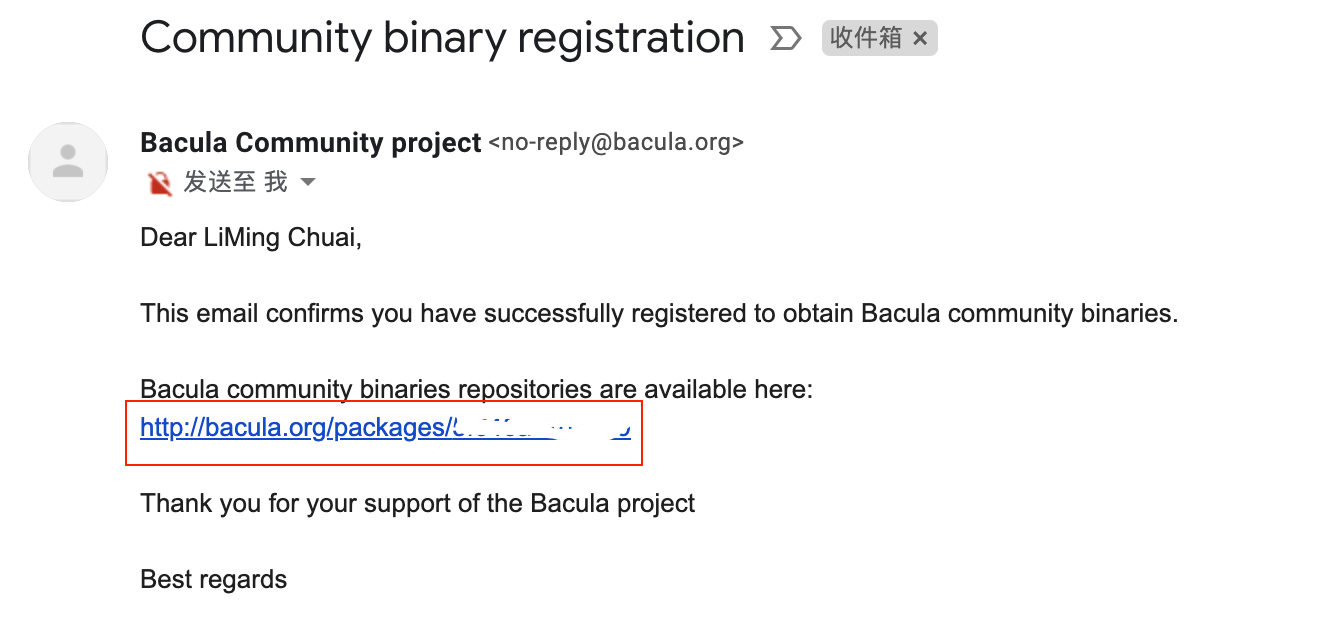Click the sentence starting This email confirms
Screen dimensions: 1320x640
tap(659, 313)
